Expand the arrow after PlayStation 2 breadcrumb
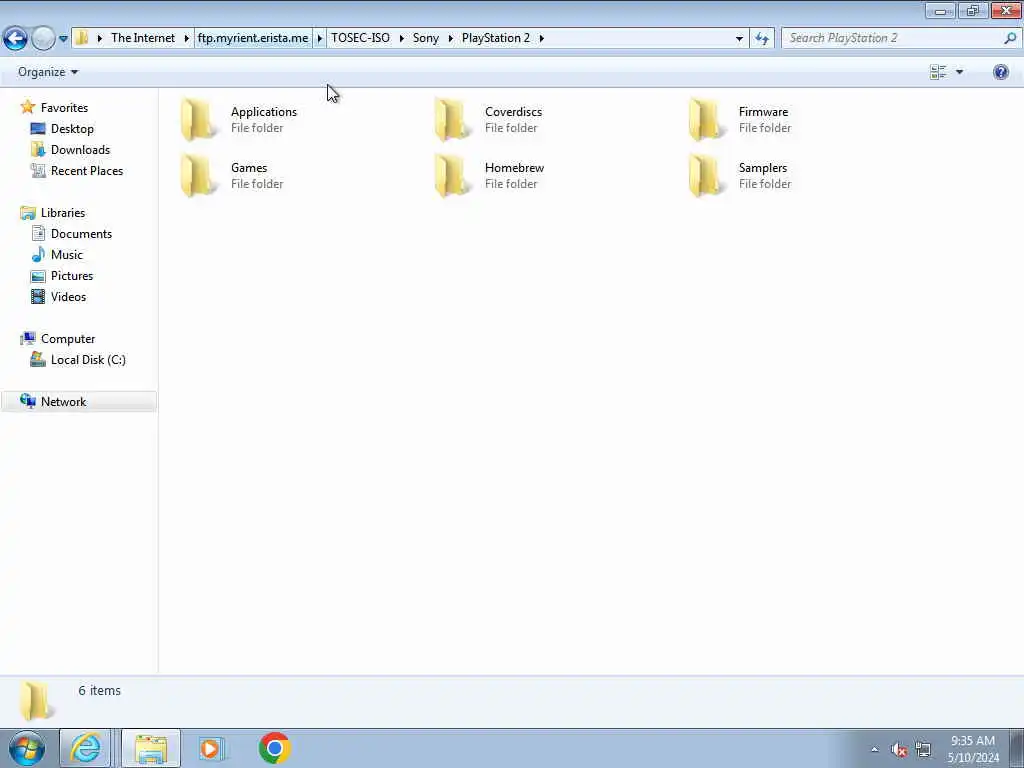Viewport: 1024px width, 768px height. [541, 39]
